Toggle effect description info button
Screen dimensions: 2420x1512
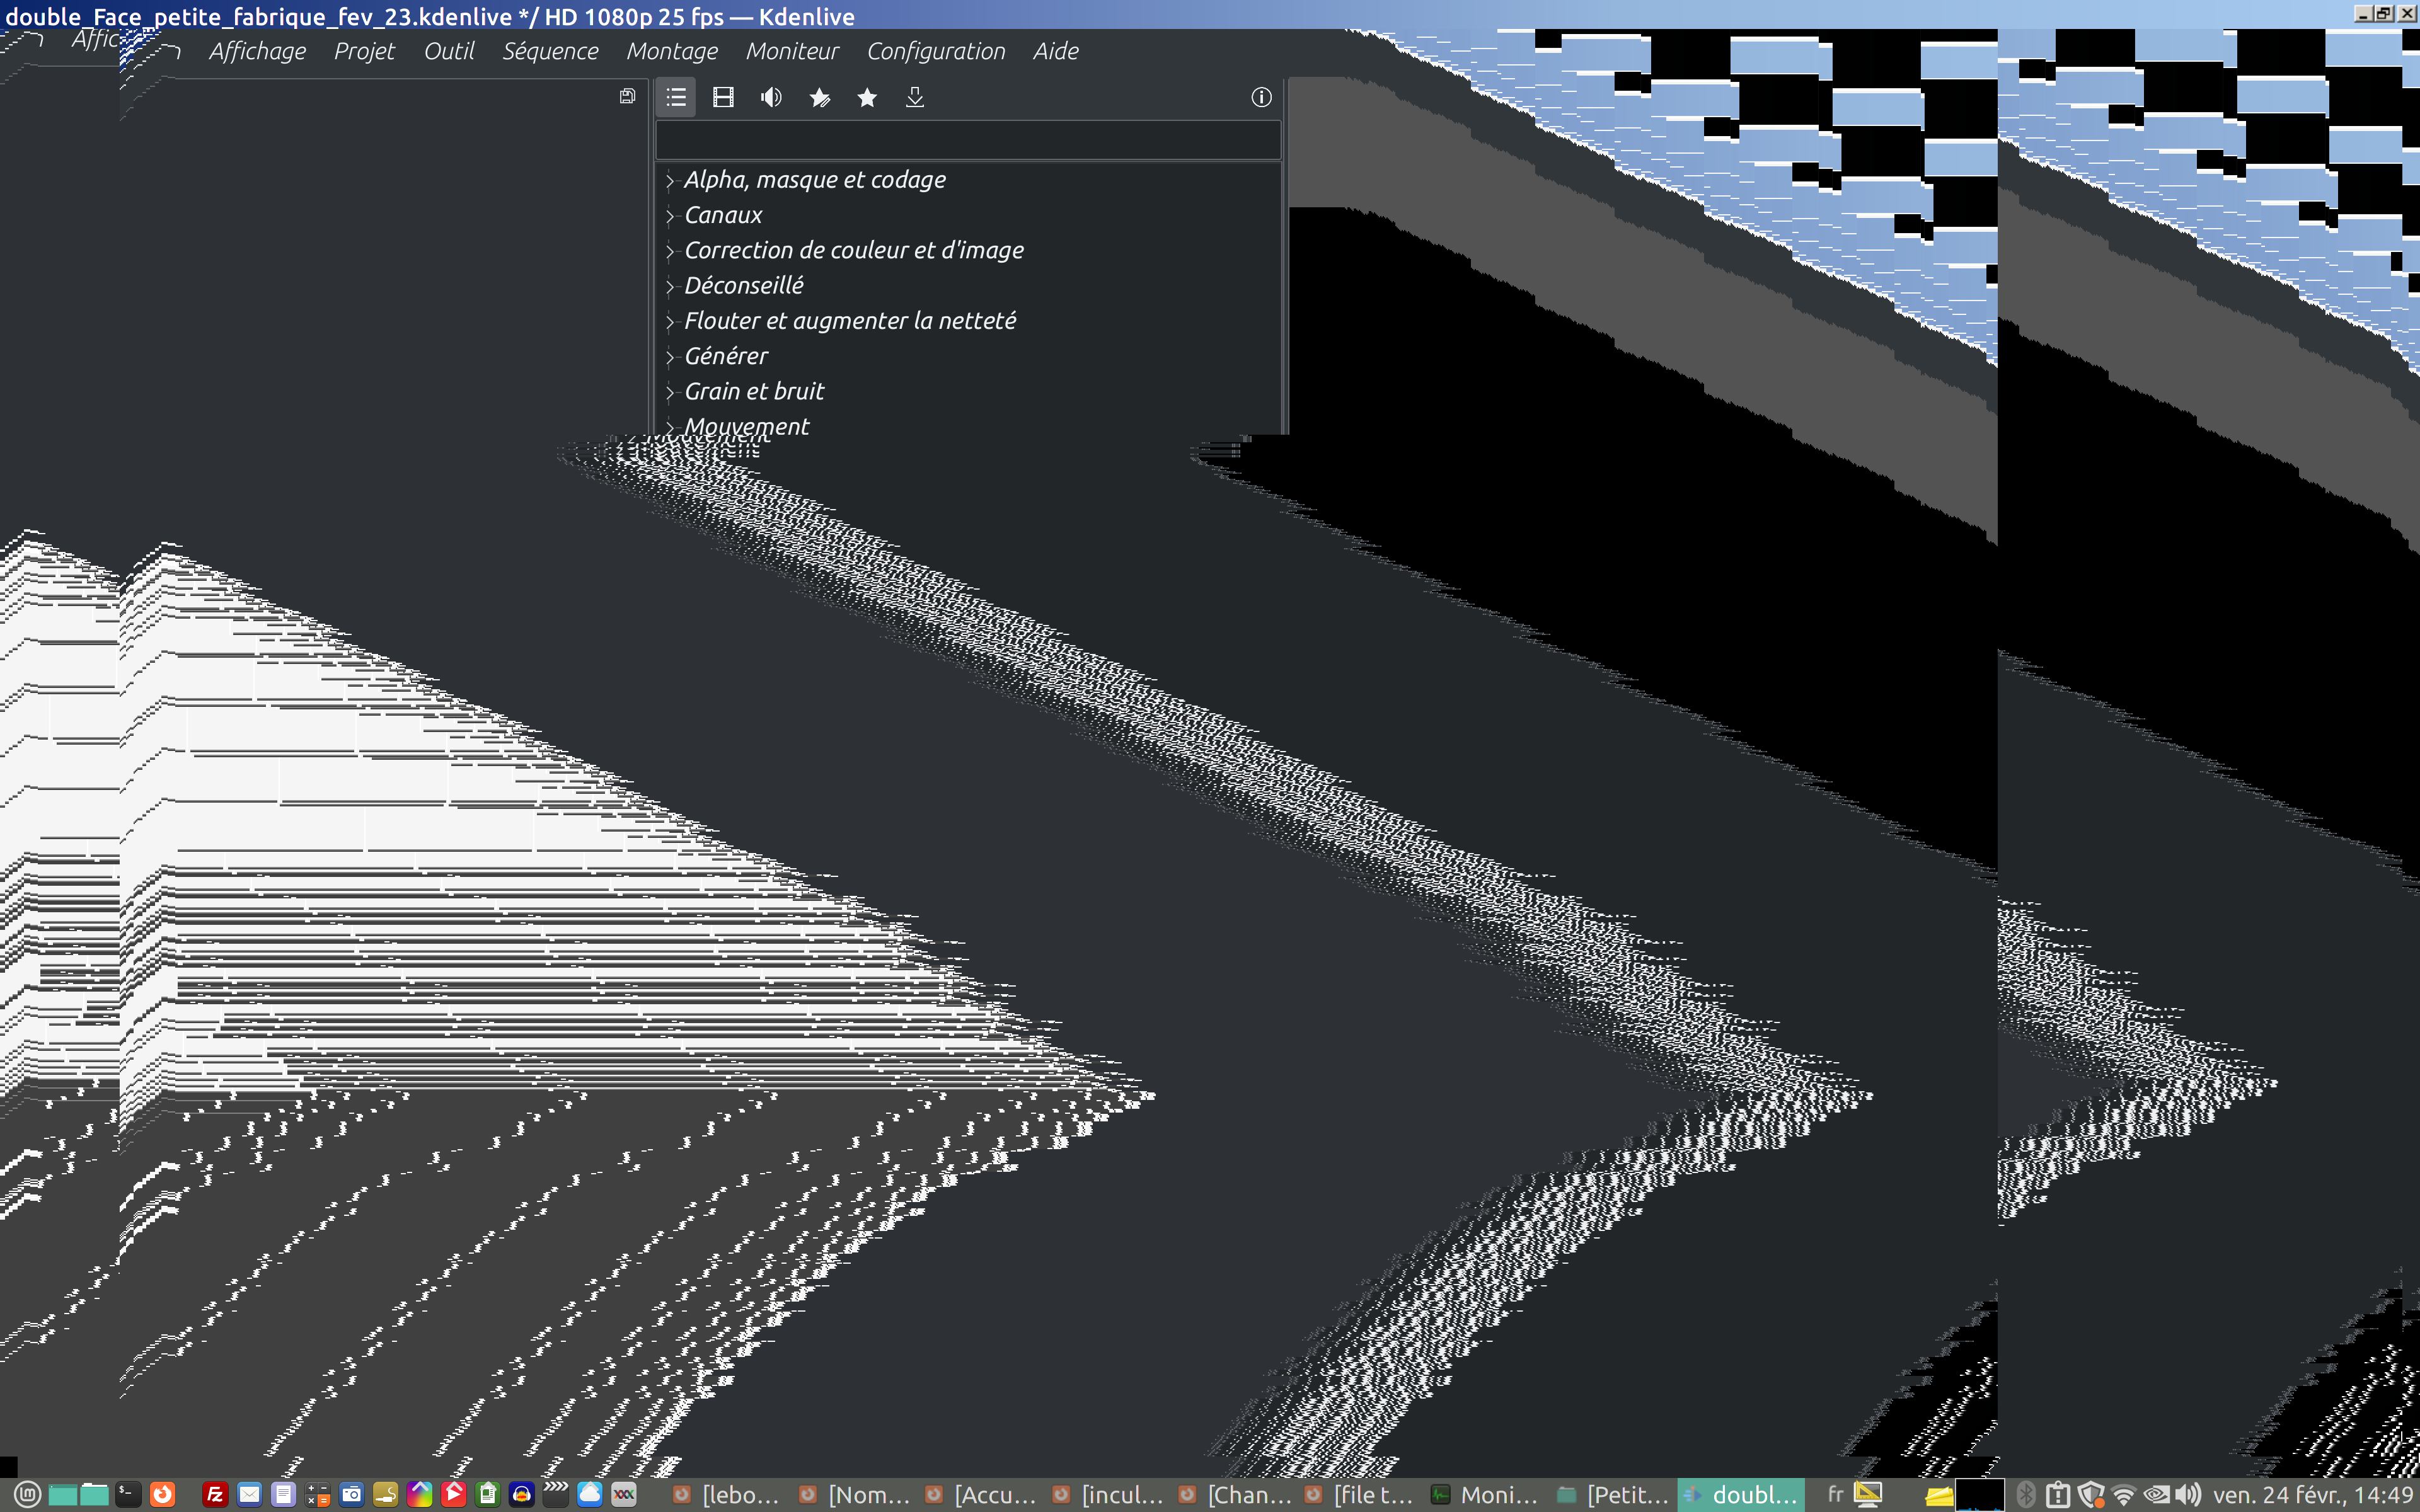[1261, 97]
